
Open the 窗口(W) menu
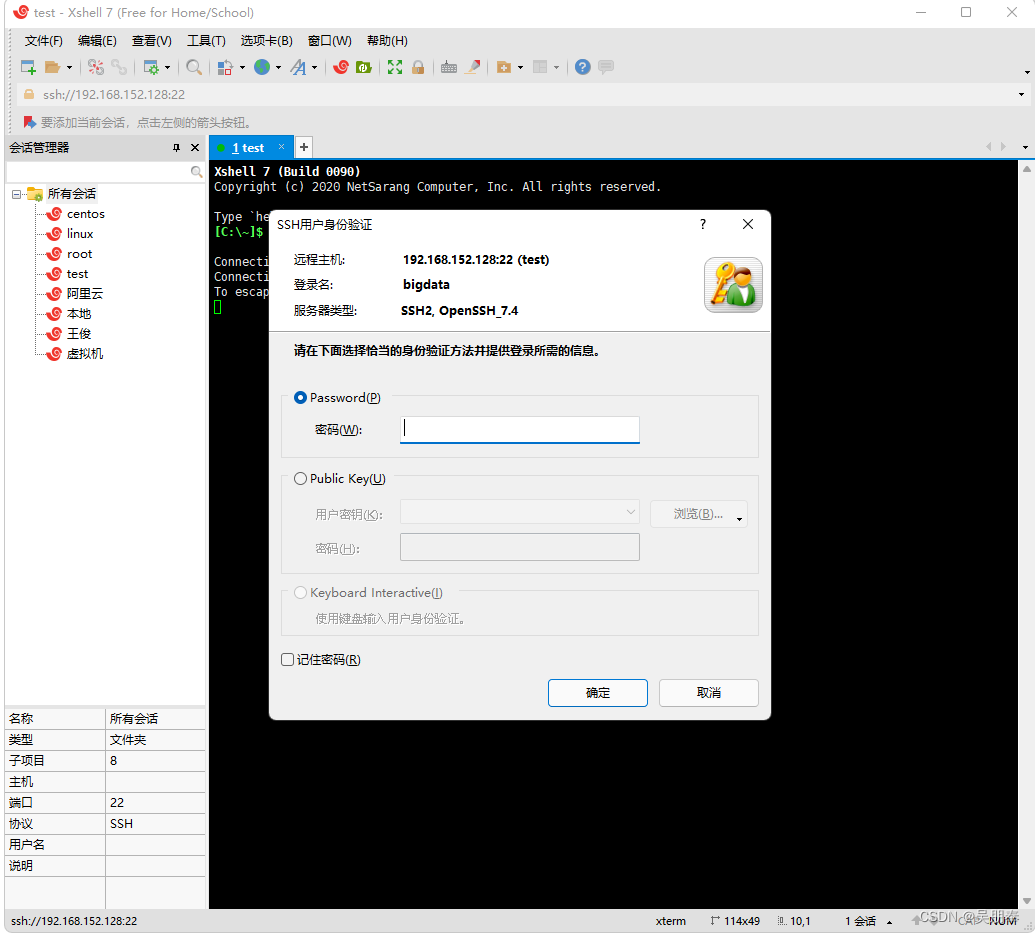329,41
